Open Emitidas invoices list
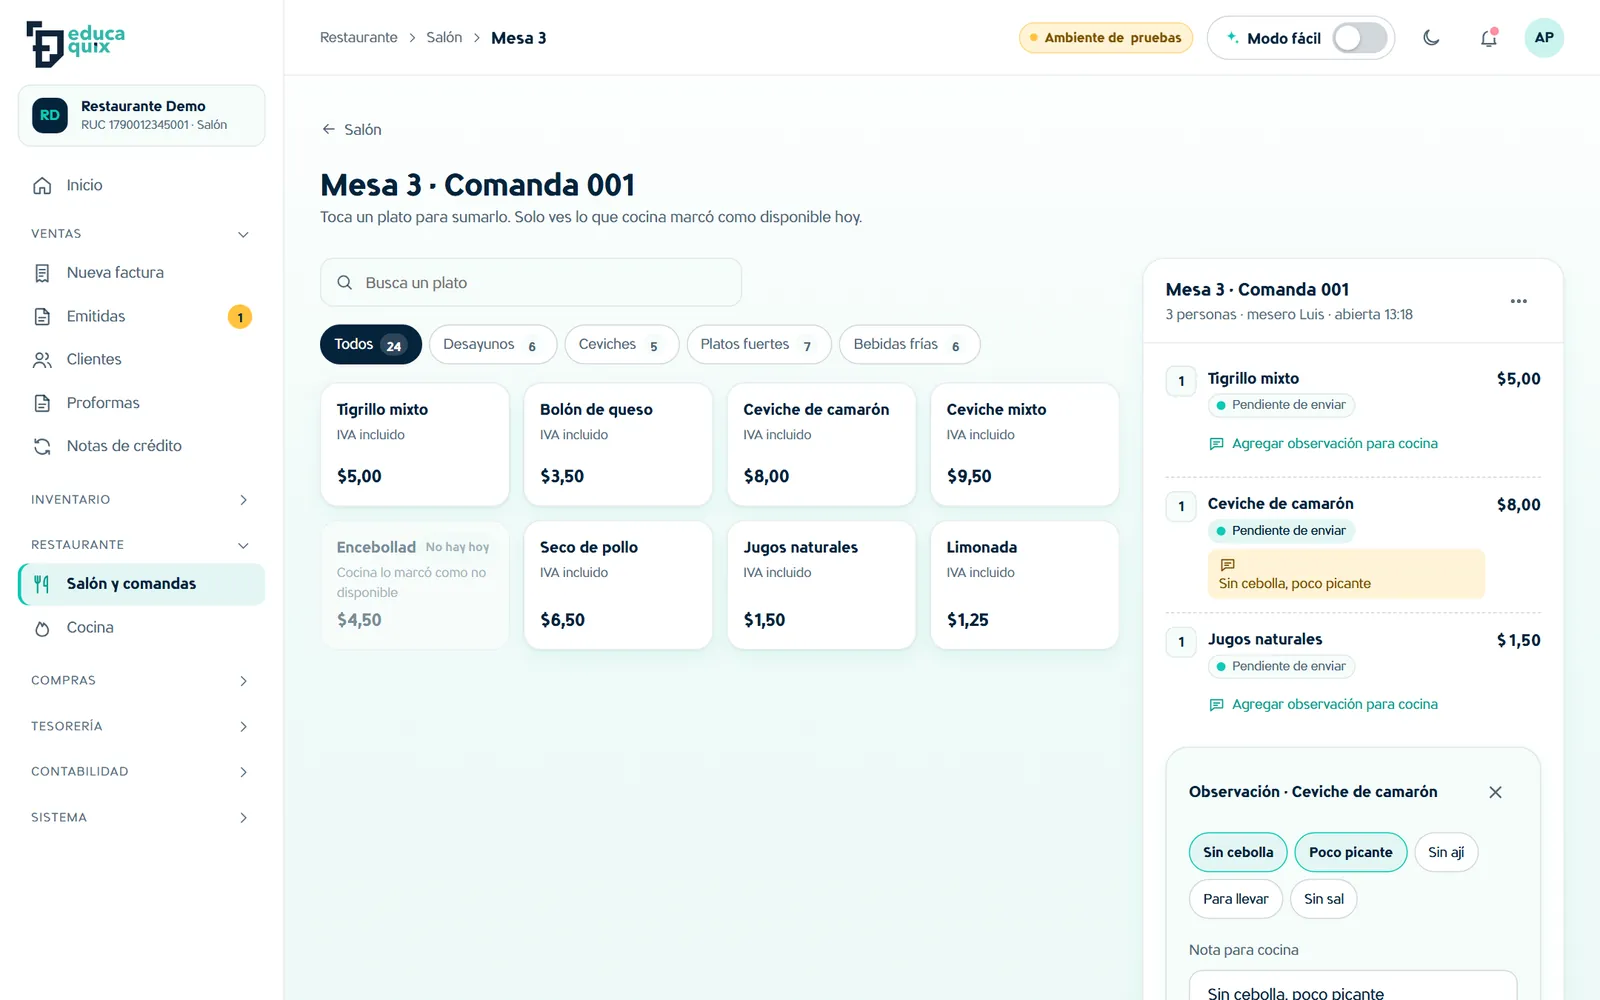 point(141,317)
